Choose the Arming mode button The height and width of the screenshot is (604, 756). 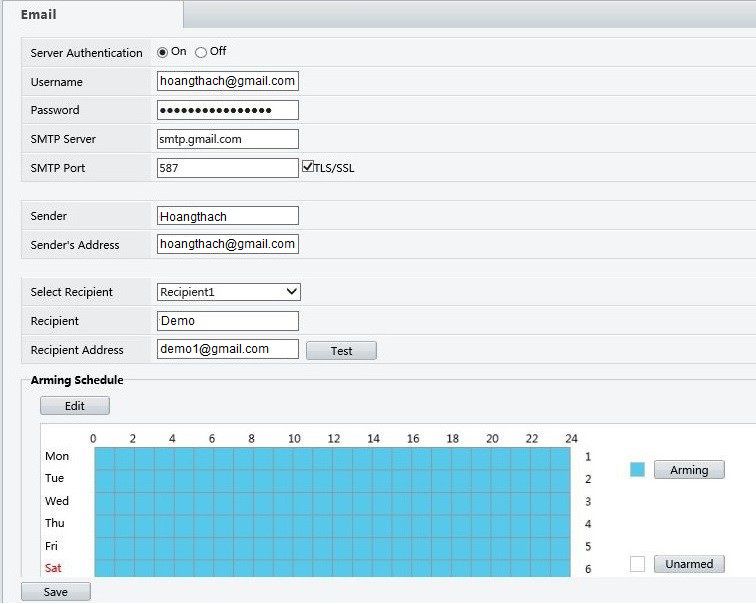[689, 470]
